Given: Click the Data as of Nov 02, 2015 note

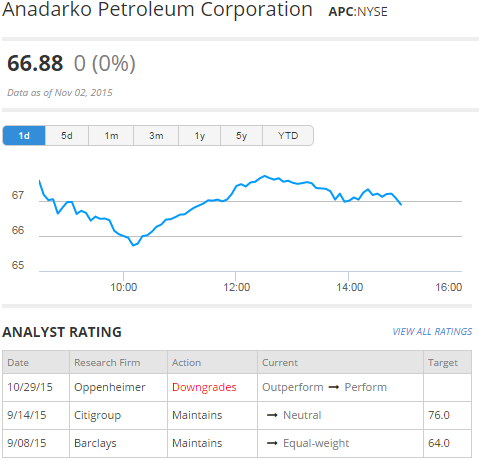Looking at the screenshot, I should coord(60,93).
